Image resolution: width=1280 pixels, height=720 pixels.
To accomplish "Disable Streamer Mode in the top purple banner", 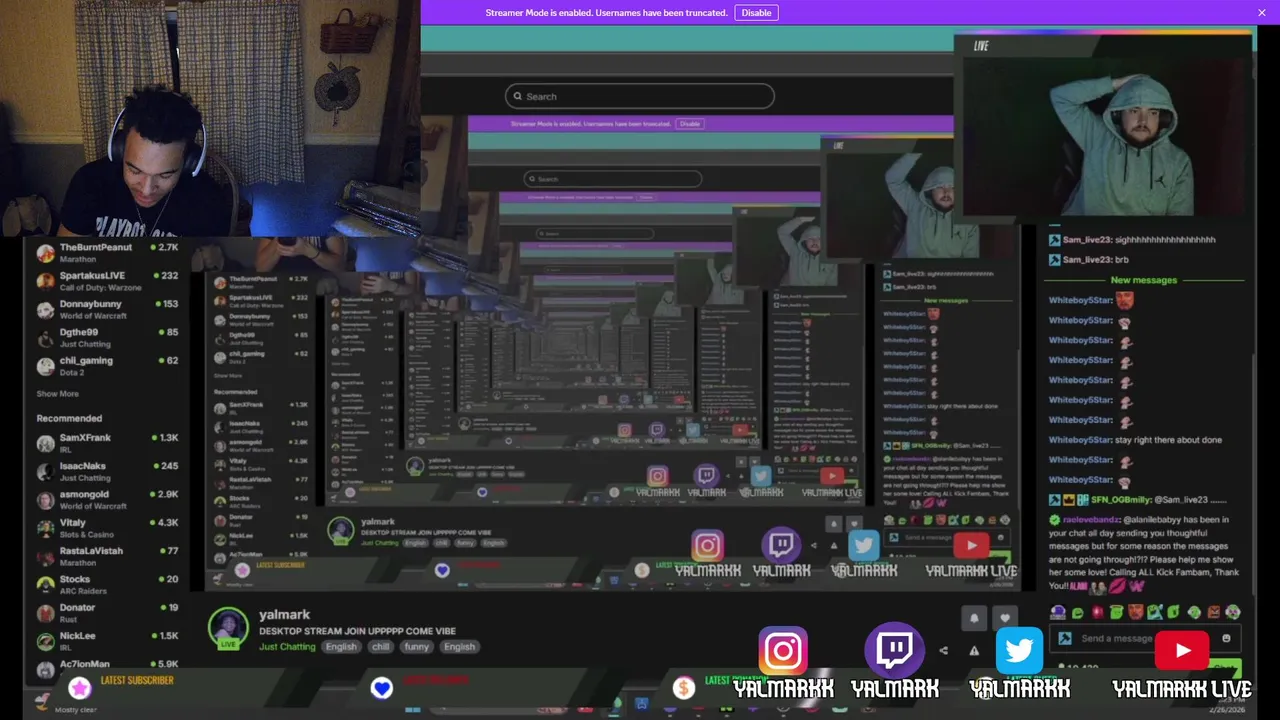I will point(756,13).
